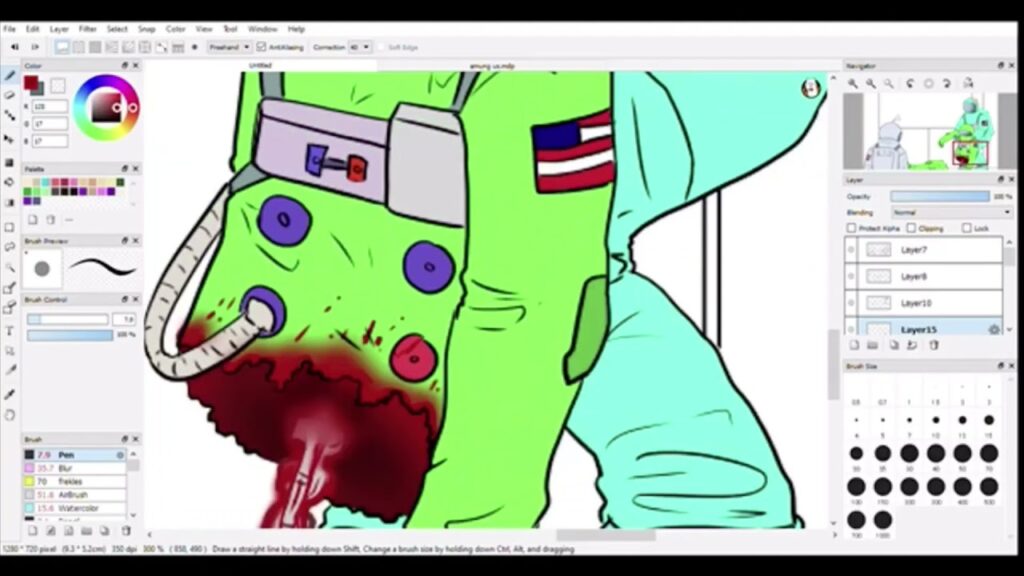Select the Magic Wand tool

click(10, 268)
